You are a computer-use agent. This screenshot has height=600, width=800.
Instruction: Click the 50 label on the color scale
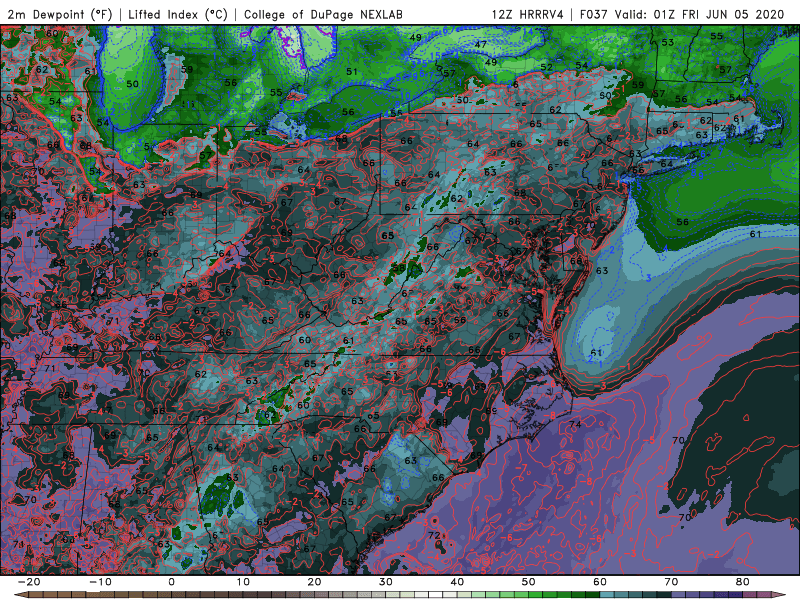click(529, 582)
